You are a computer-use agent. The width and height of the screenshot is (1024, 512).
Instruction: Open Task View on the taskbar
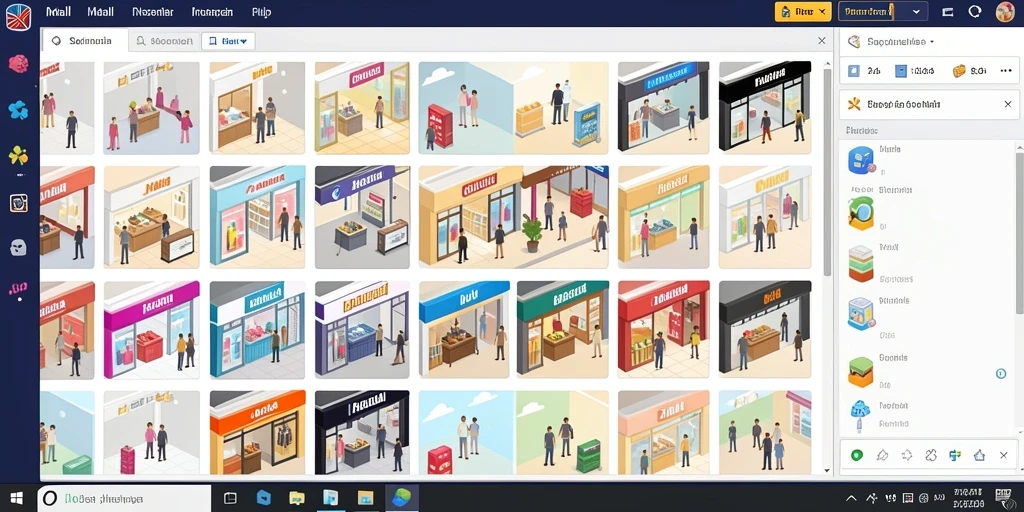coord(230,498)
